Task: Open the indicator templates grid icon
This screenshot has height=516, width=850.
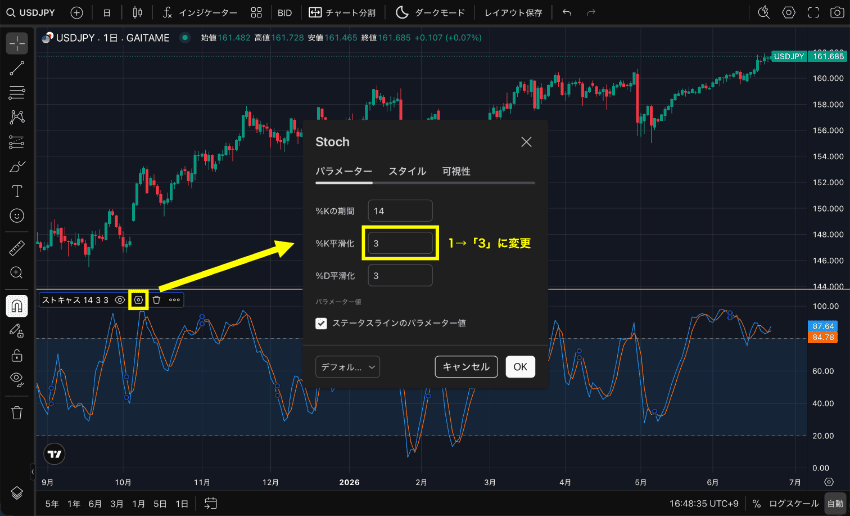Action: point(256,12)
